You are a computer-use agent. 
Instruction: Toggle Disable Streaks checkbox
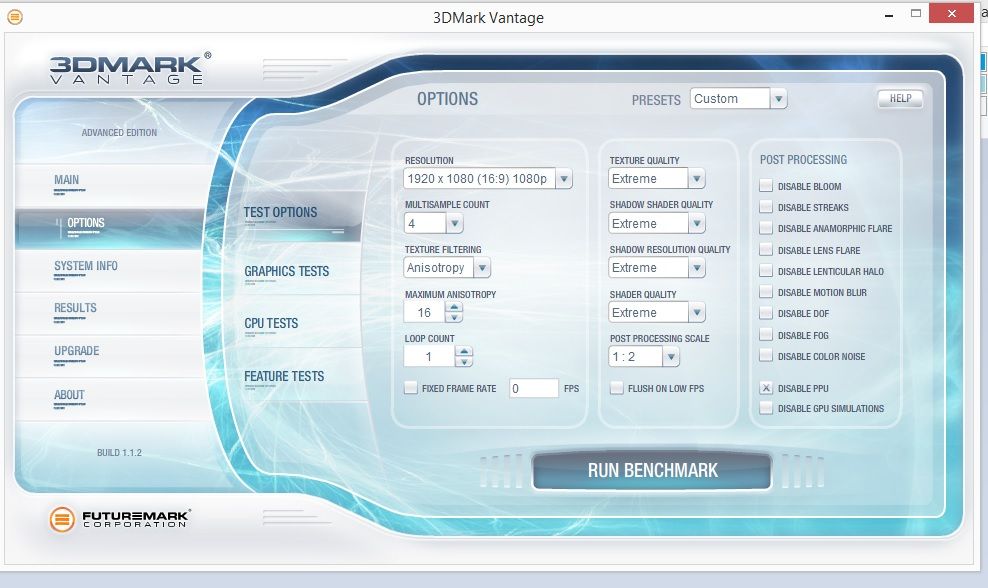click(766, 207)
